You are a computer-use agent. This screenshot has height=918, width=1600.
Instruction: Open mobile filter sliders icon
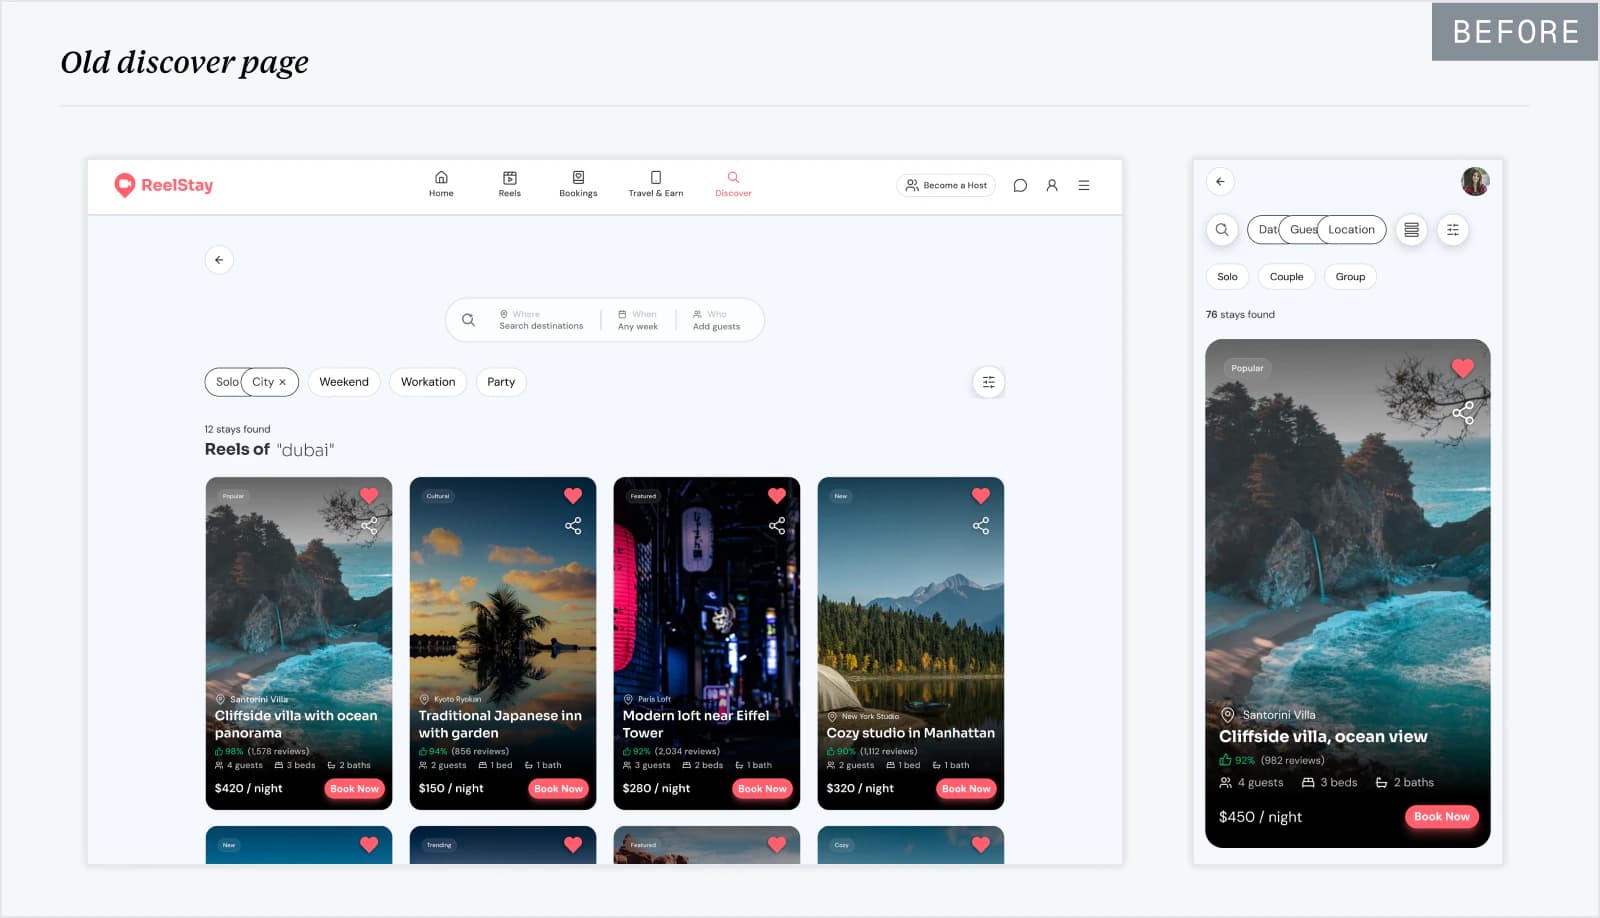point(1453,230)
